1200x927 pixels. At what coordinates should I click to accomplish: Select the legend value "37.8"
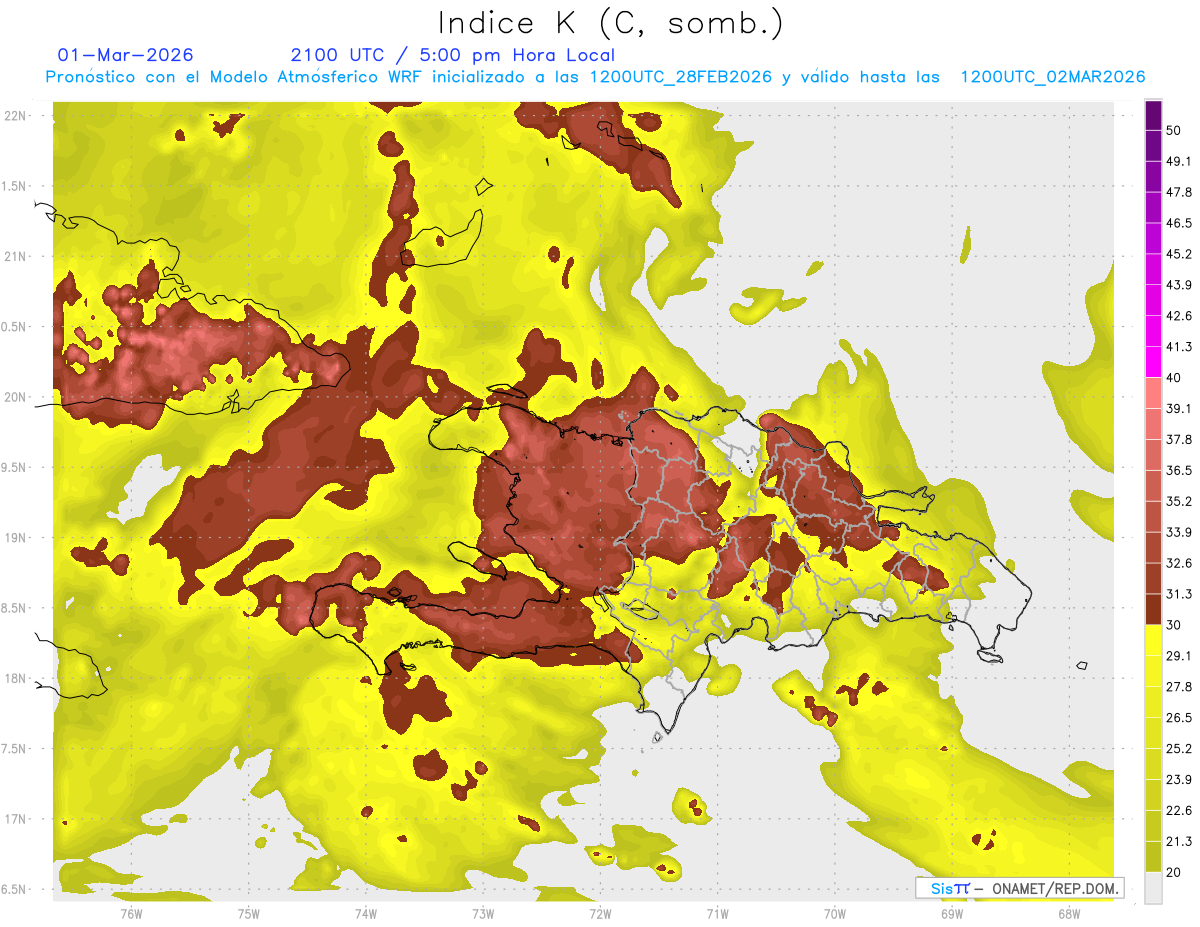coord(1178,439)
